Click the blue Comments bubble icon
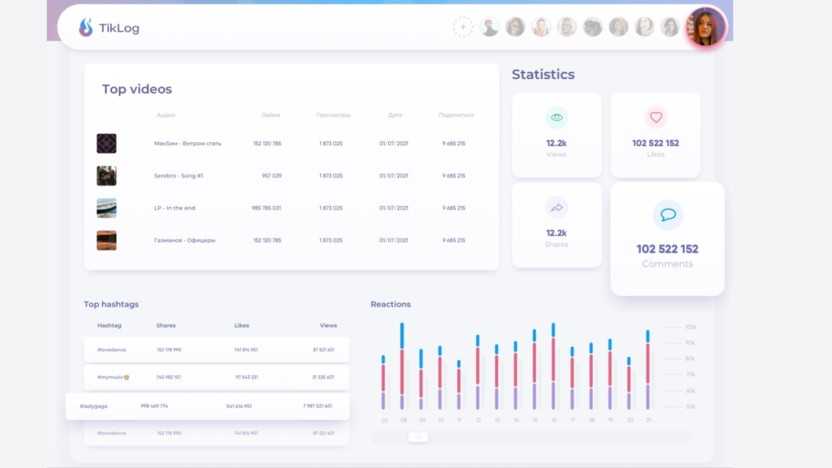This screenshot has width=832, height=468. pos(667,215)
